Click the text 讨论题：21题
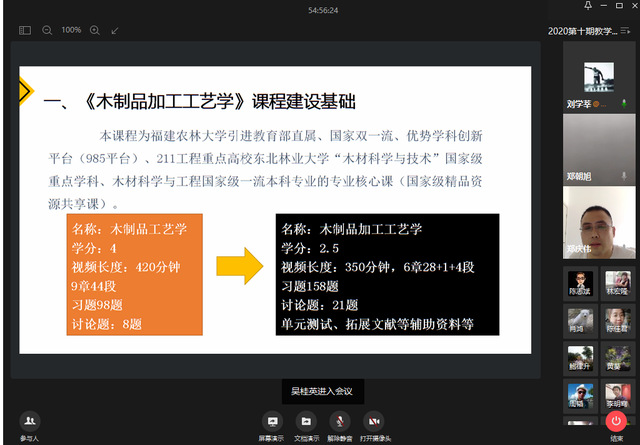Image resolution: width=640 pixels, height=445 pixels. tap(320, 305)
